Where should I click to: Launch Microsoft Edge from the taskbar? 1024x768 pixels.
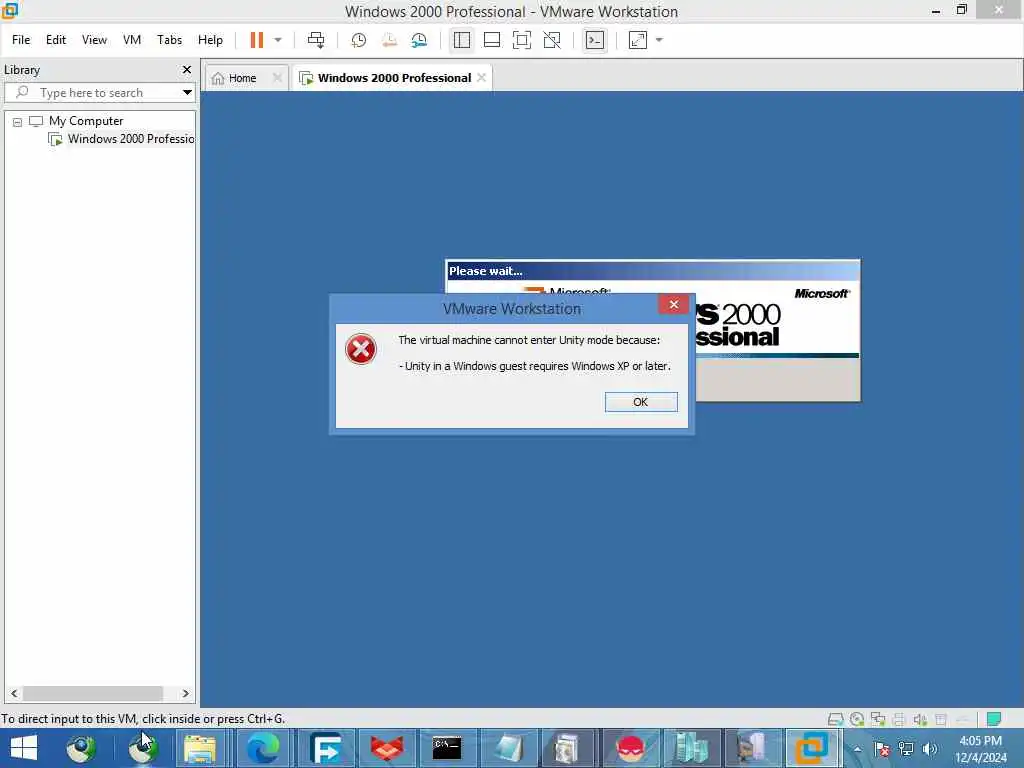(x=263, y=748)
